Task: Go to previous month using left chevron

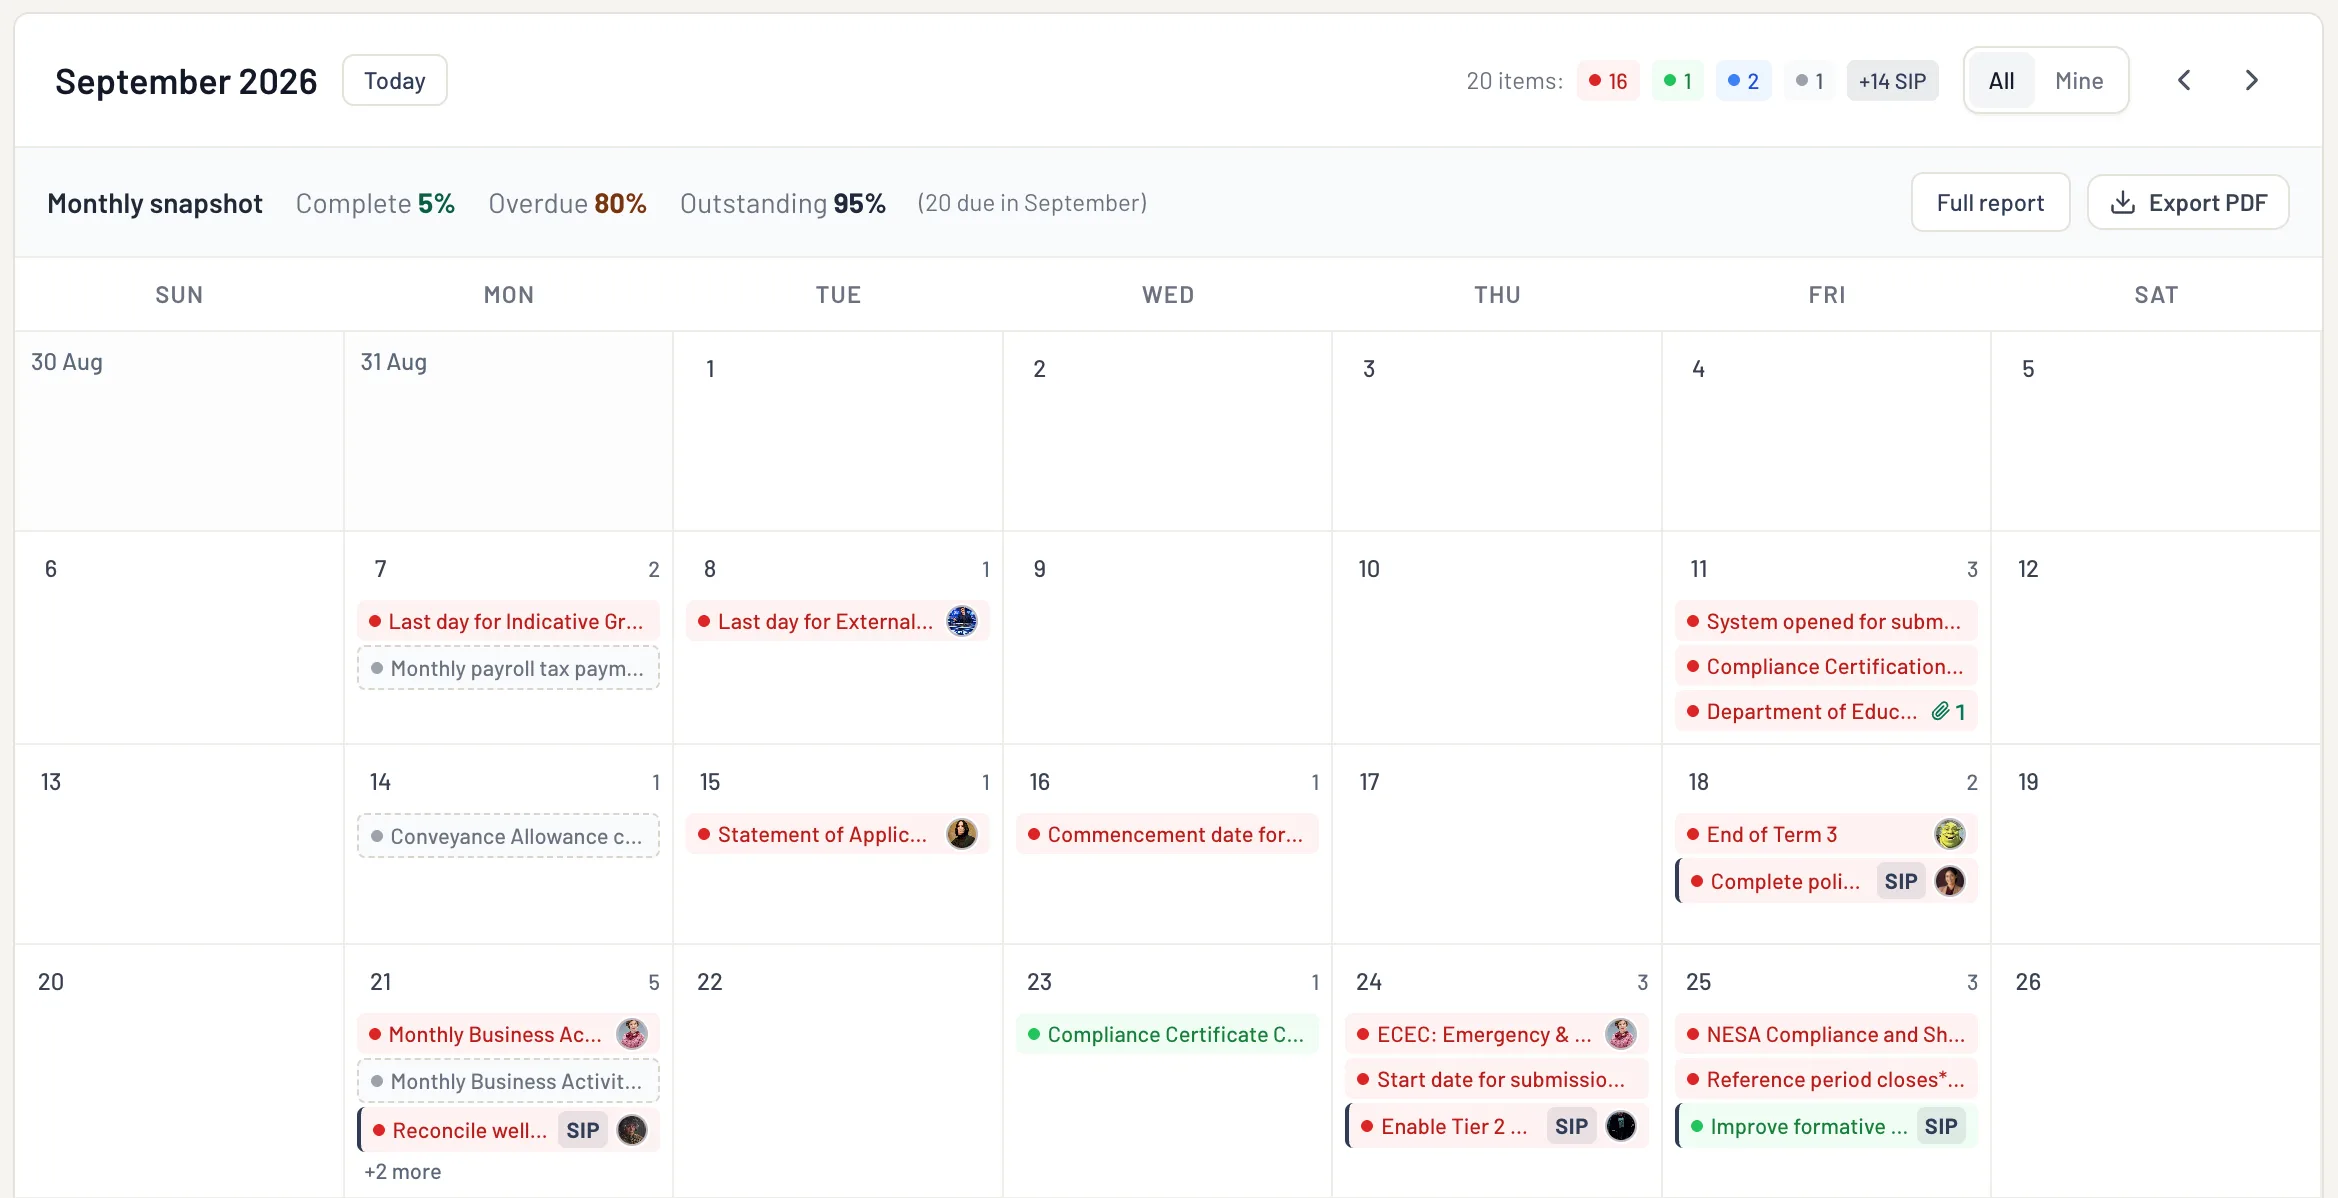Action: tap(2184, 81)
